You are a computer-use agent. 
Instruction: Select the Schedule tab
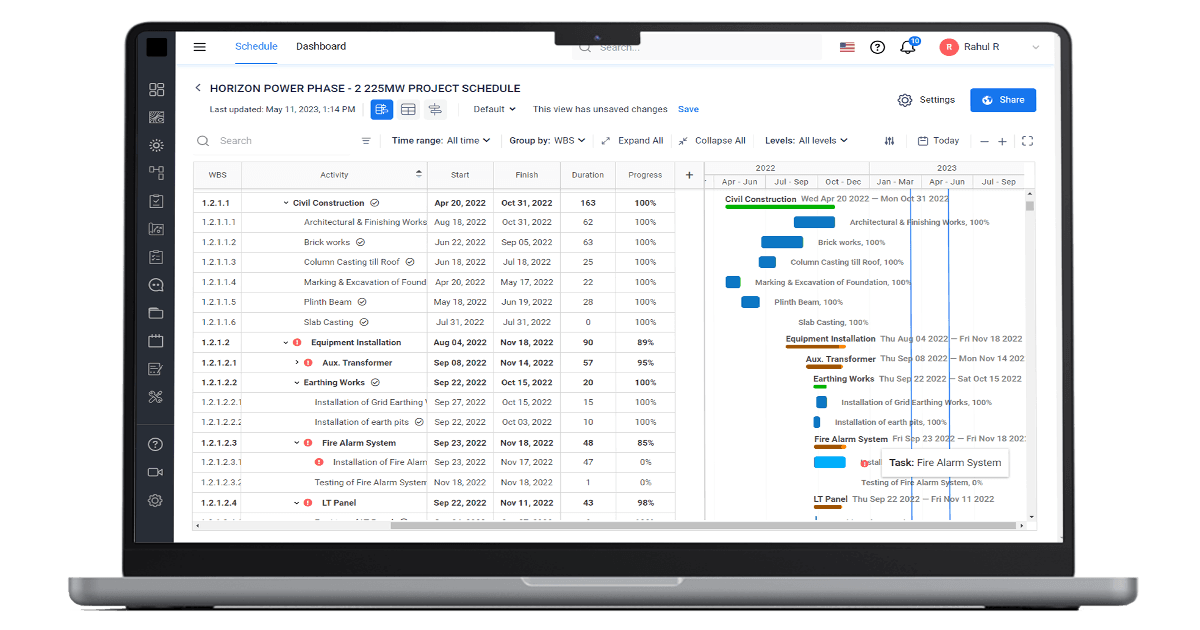[x=257, y=46]
